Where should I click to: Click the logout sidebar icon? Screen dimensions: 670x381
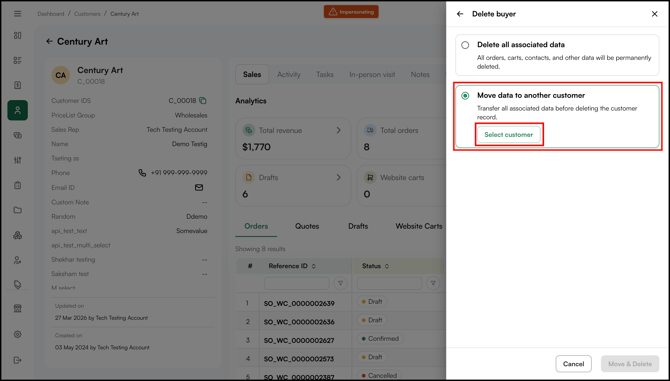(x=18, y=360)
